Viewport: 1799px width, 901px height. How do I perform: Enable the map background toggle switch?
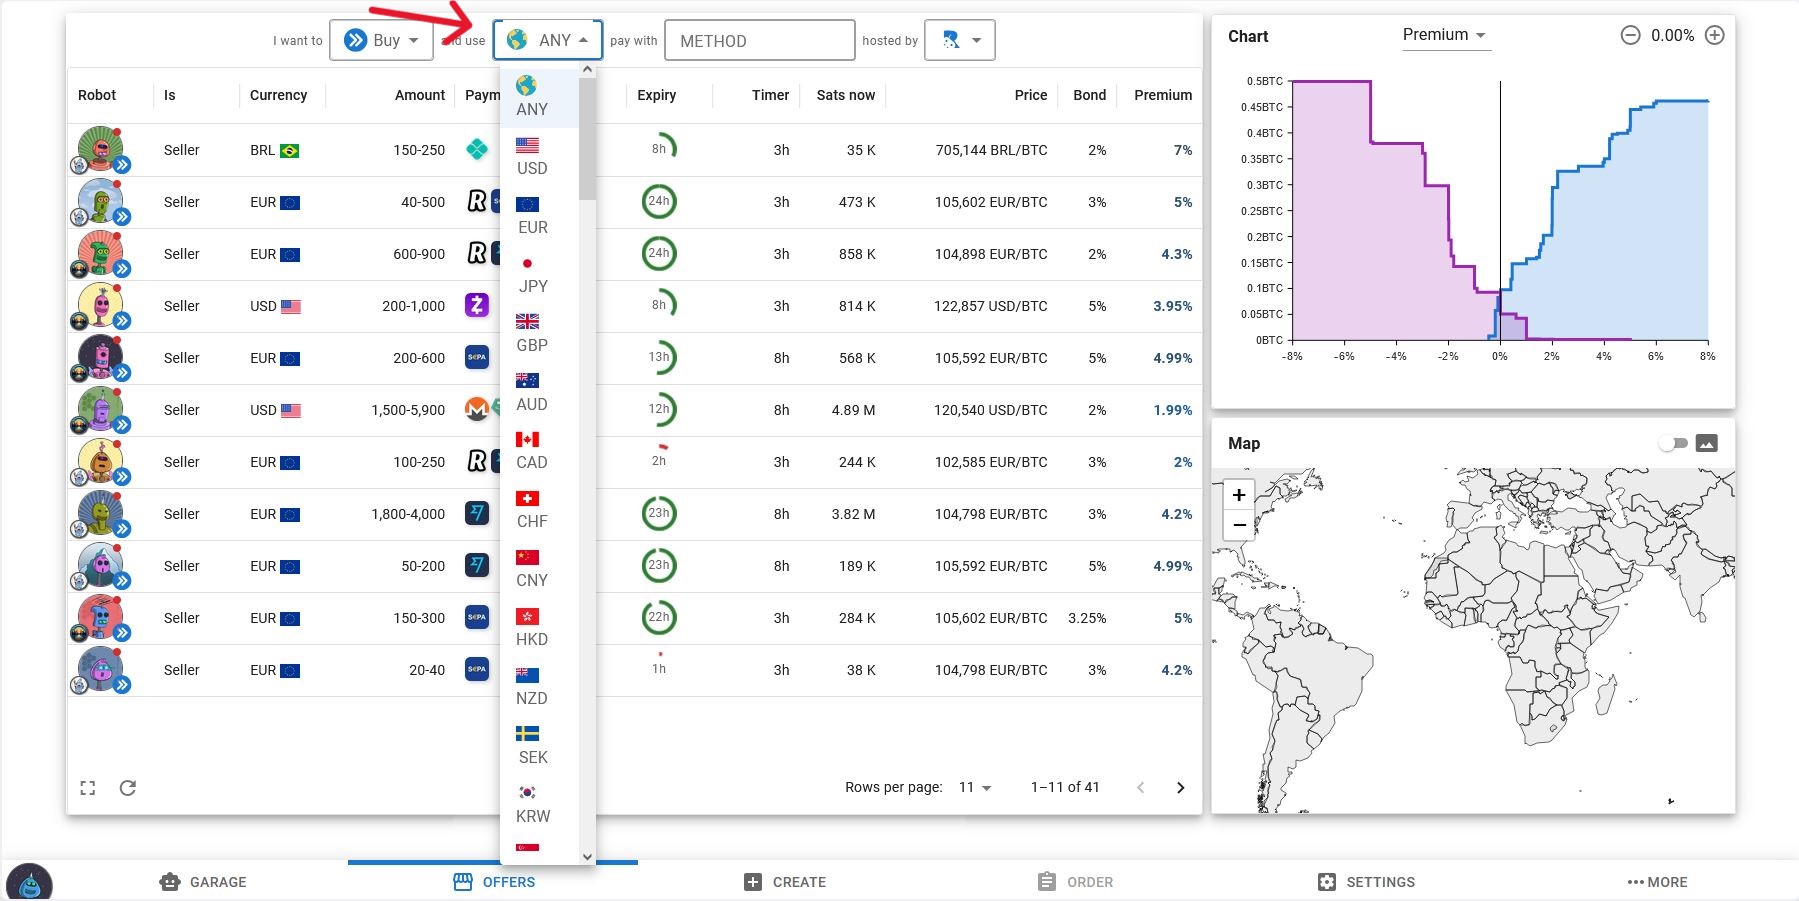(x=1671, y=442)
